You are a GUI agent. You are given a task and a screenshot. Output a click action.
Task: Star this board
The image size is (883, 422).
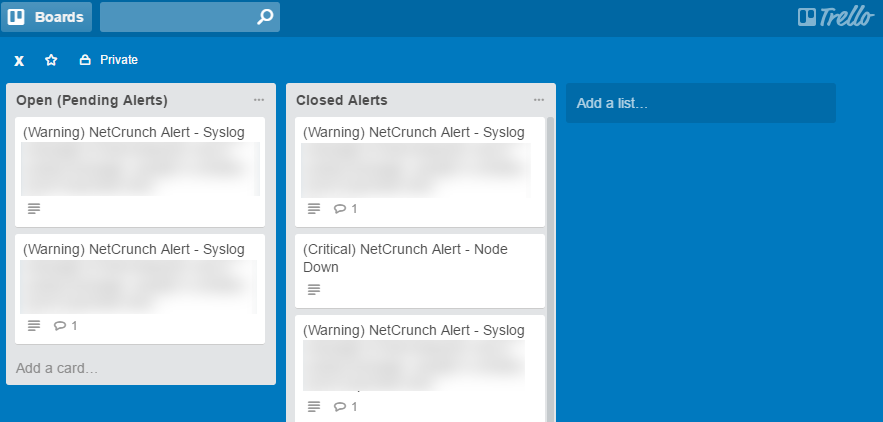(51, 60)
